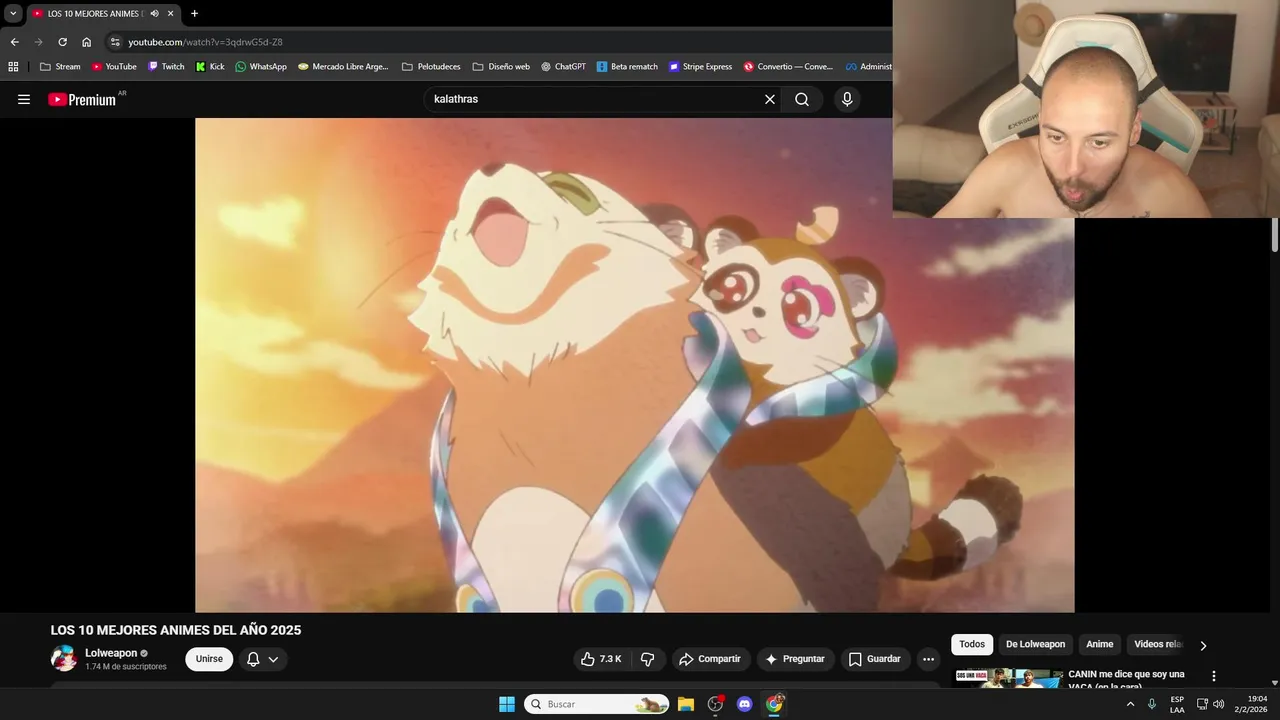Clear the search text with X

point(770,99)
